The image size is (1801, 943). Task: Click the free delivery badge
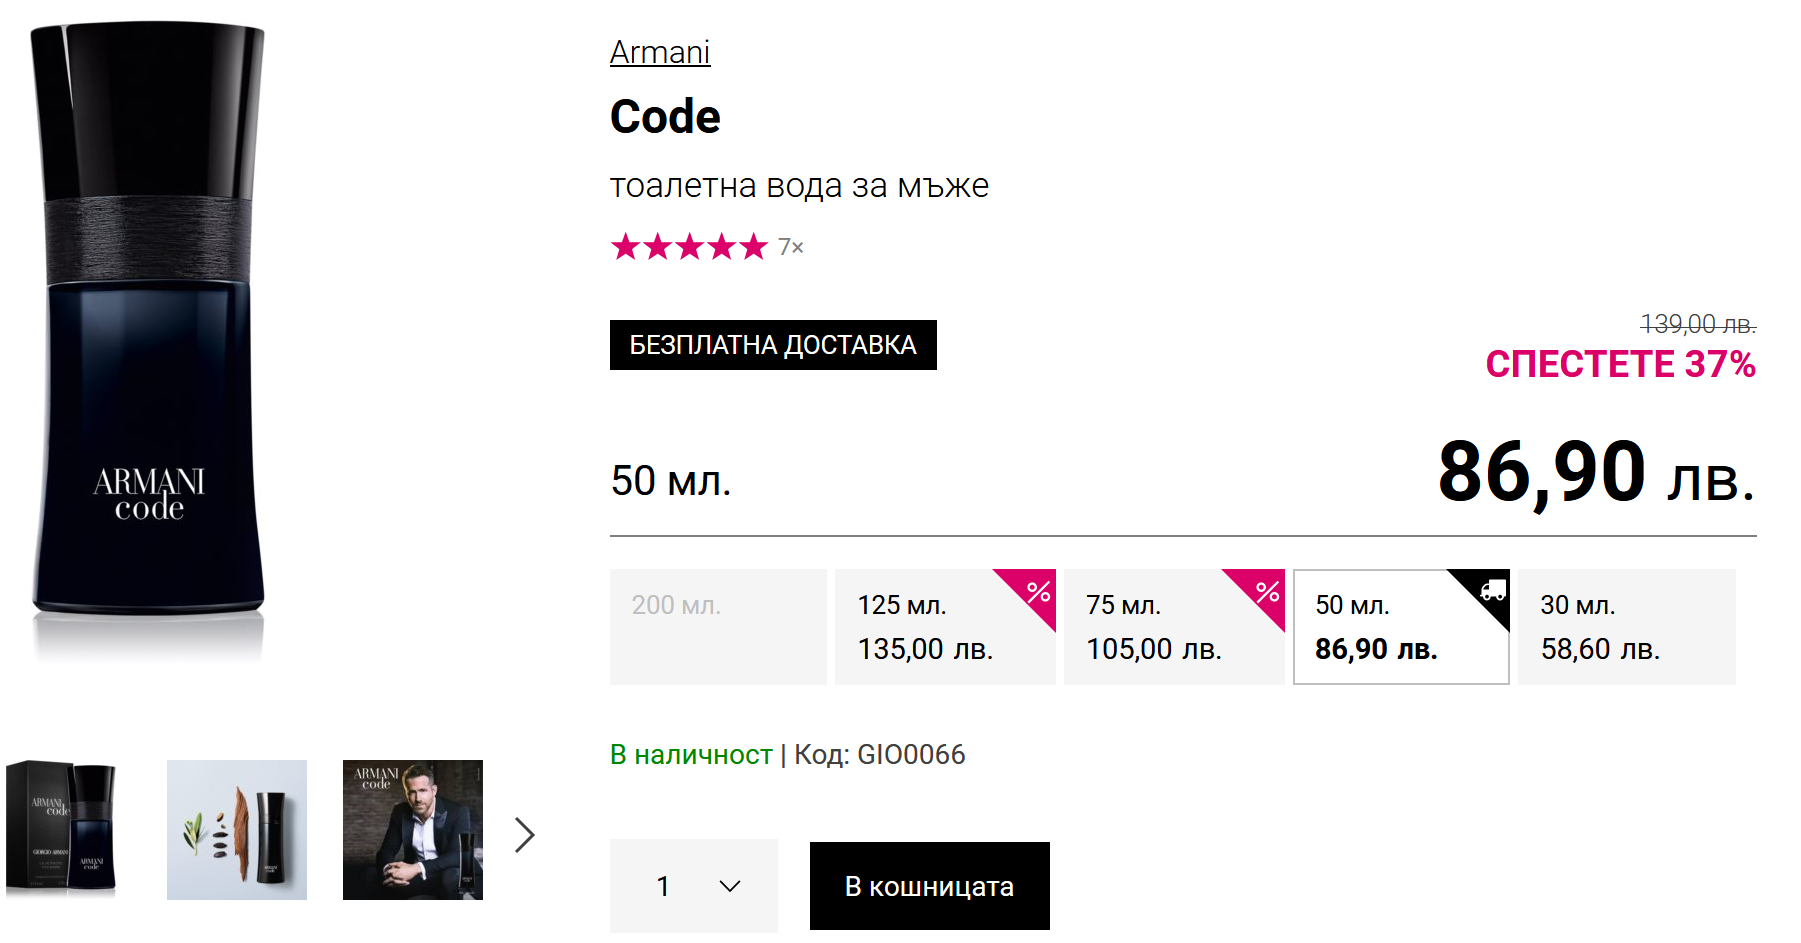tap(773, 345)
